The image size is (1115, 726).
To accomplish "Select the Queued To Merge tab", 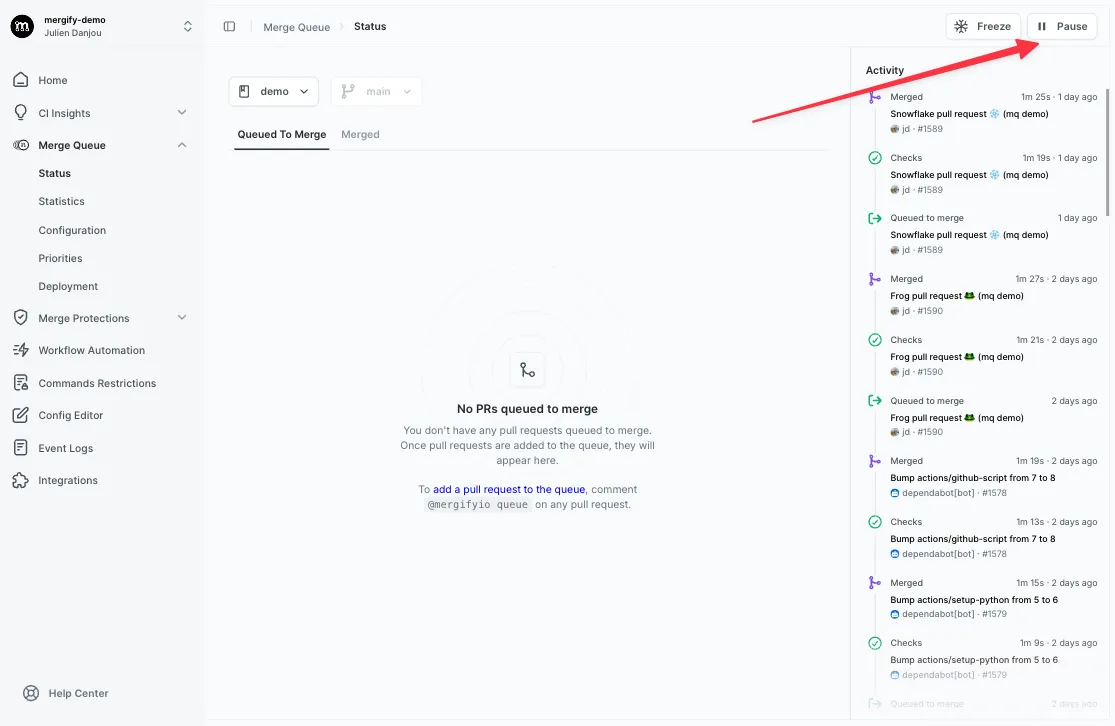I will (x=281, y=132).
